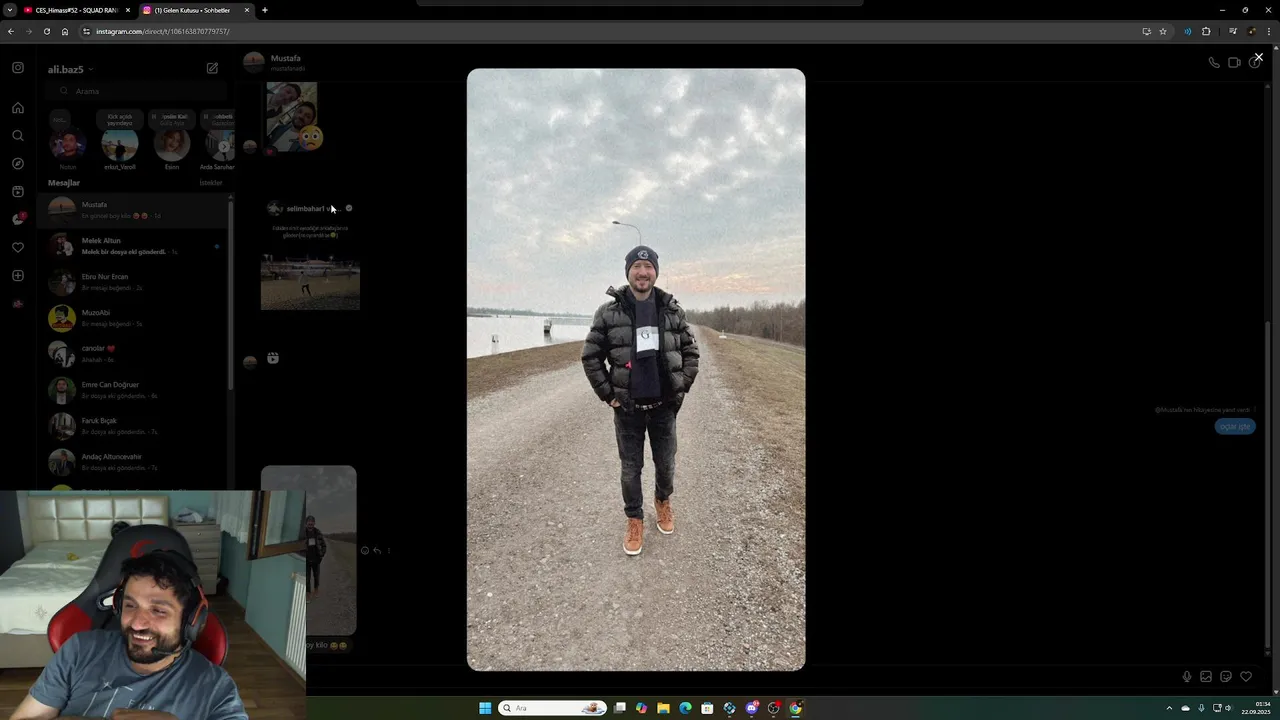
Task: Start audio call with phone icon
Action: pos(1213,62)
